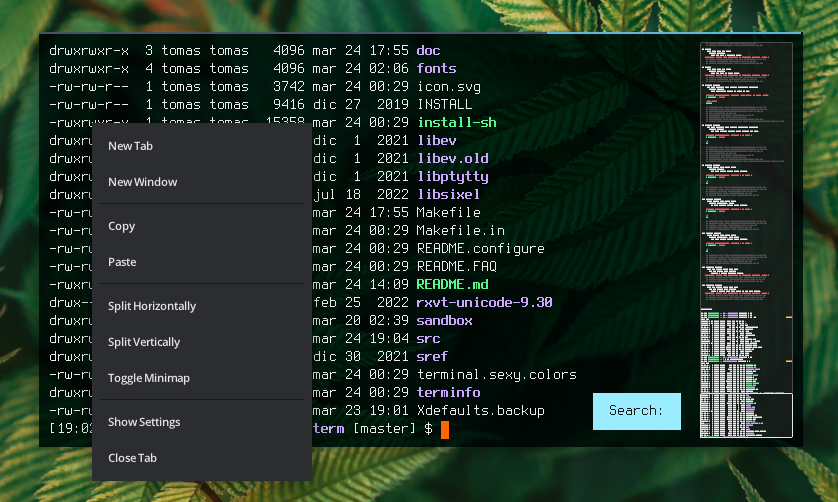
Task: Click the Search: input box
Action: [x=637, y=411]
